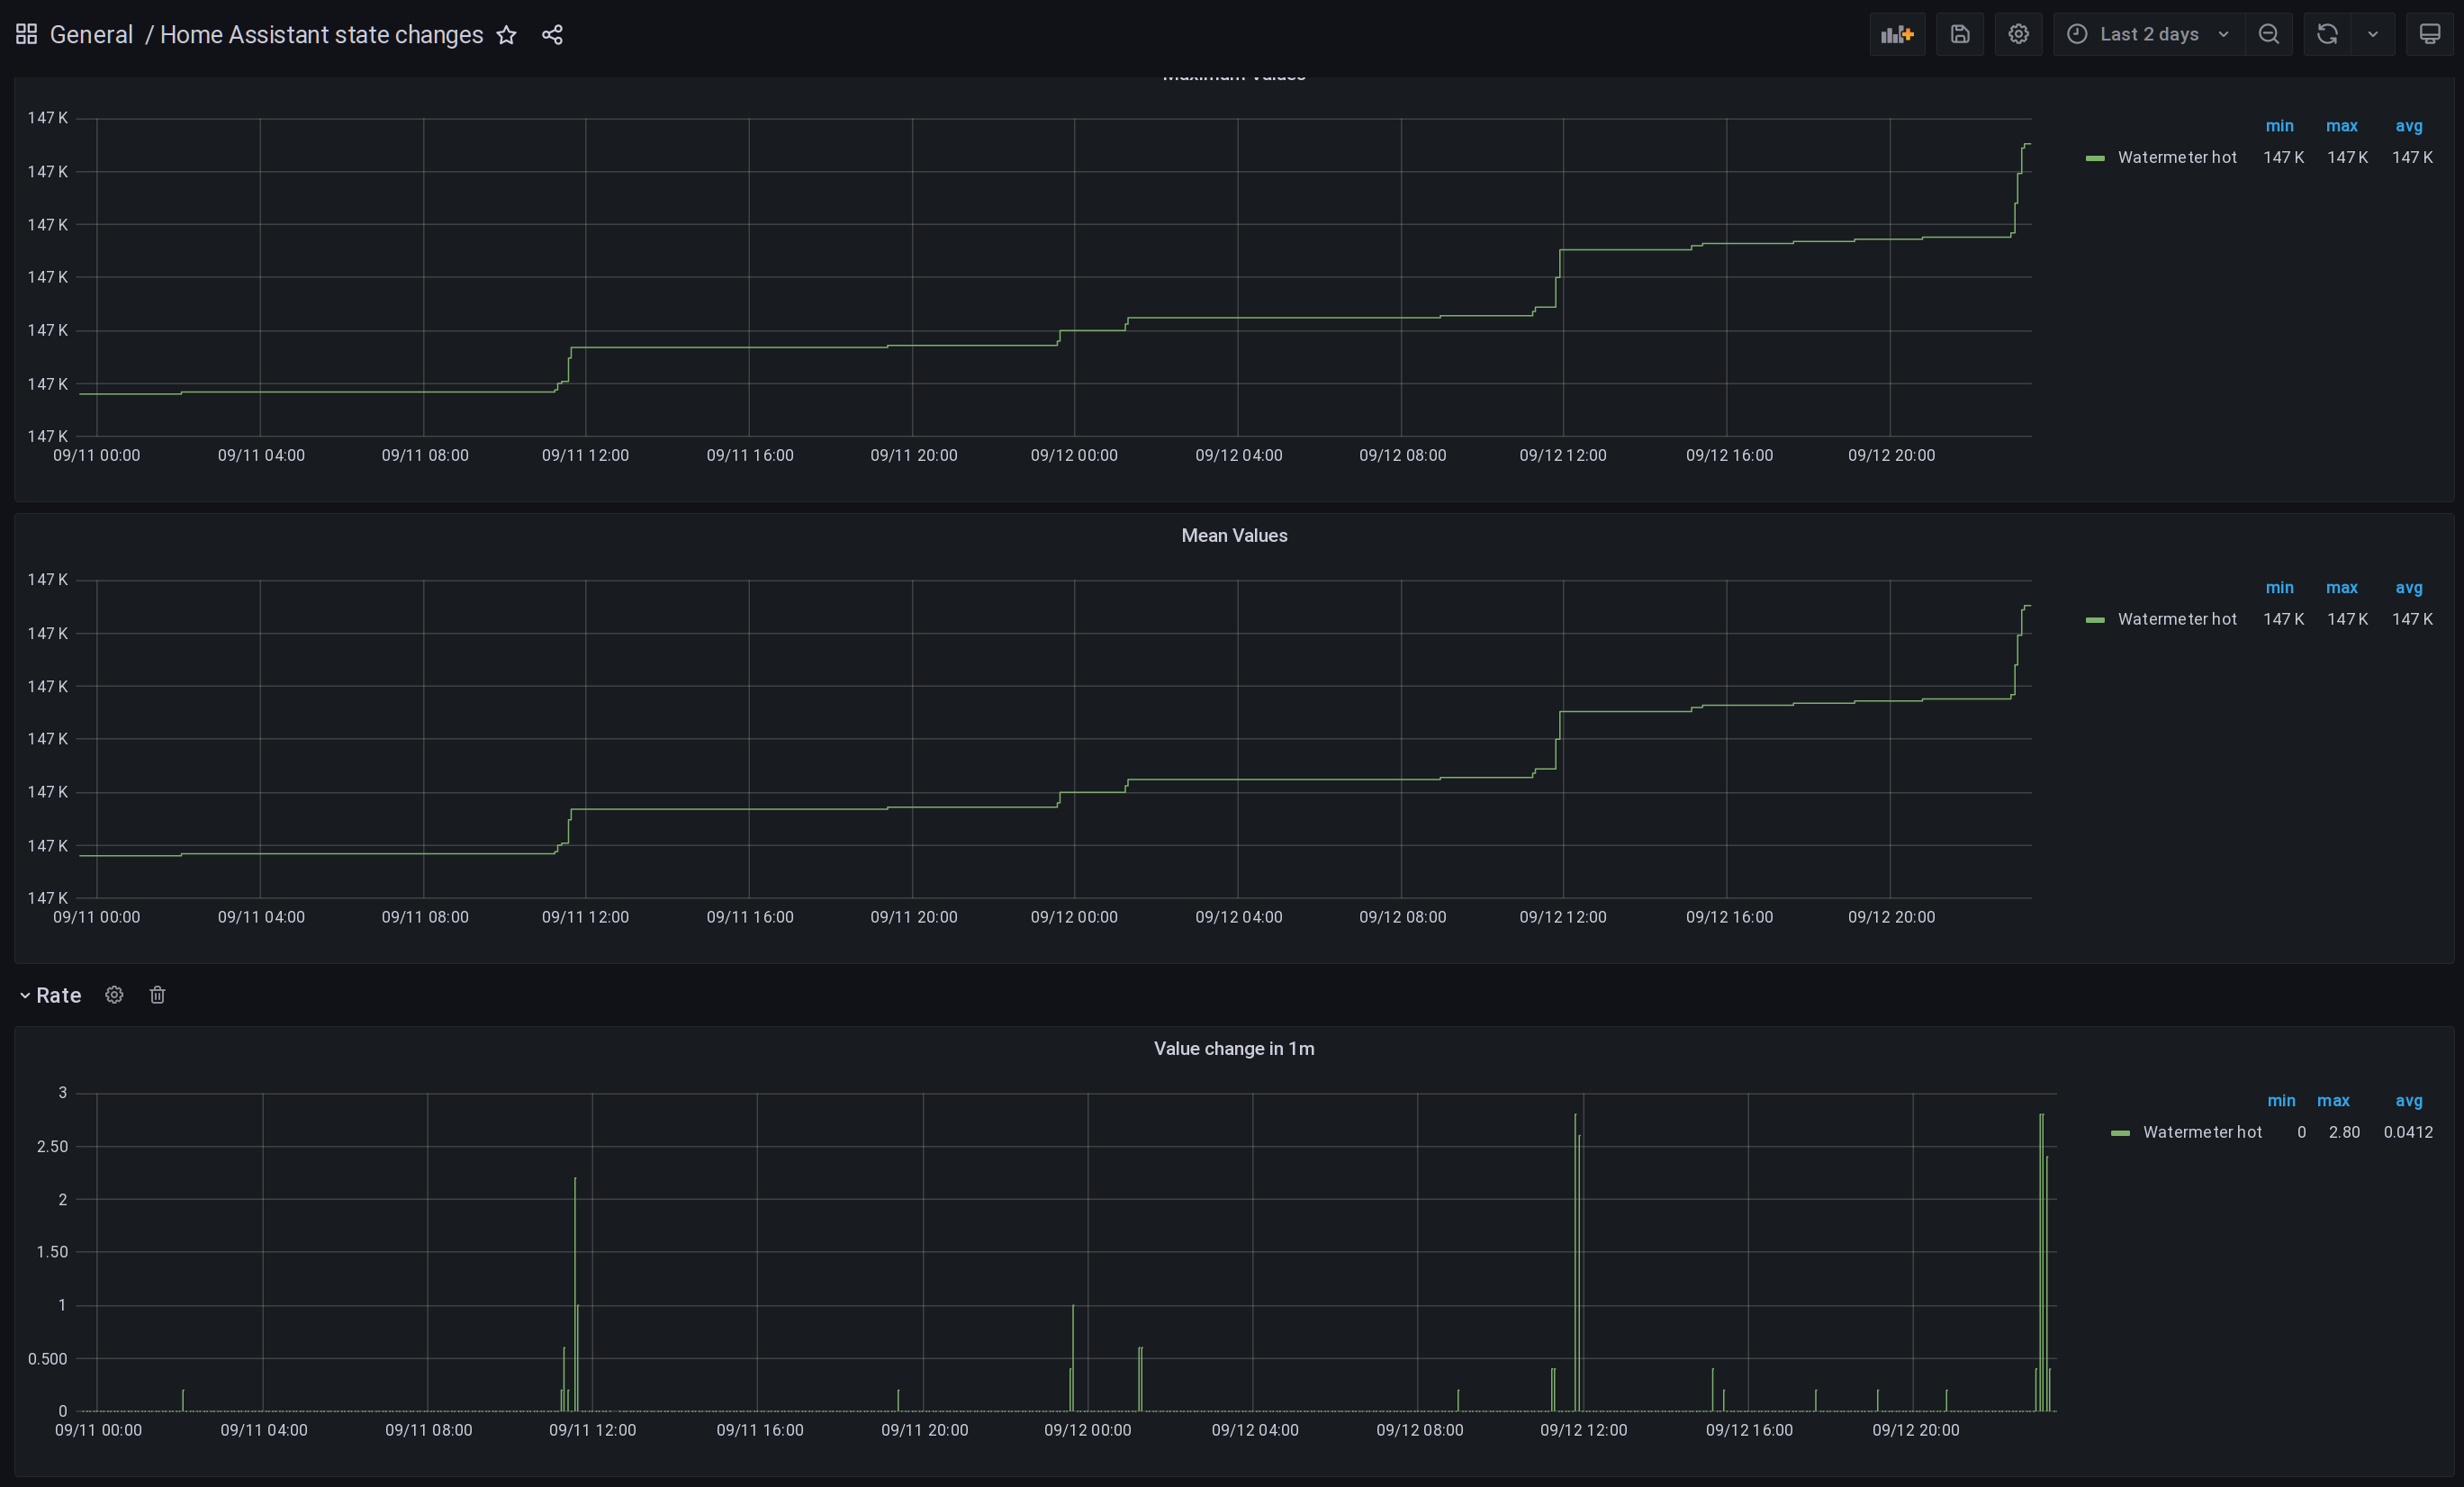Click the Add panel icon
Screen dimensions: 2464x1487
[x=1896, y=34]
